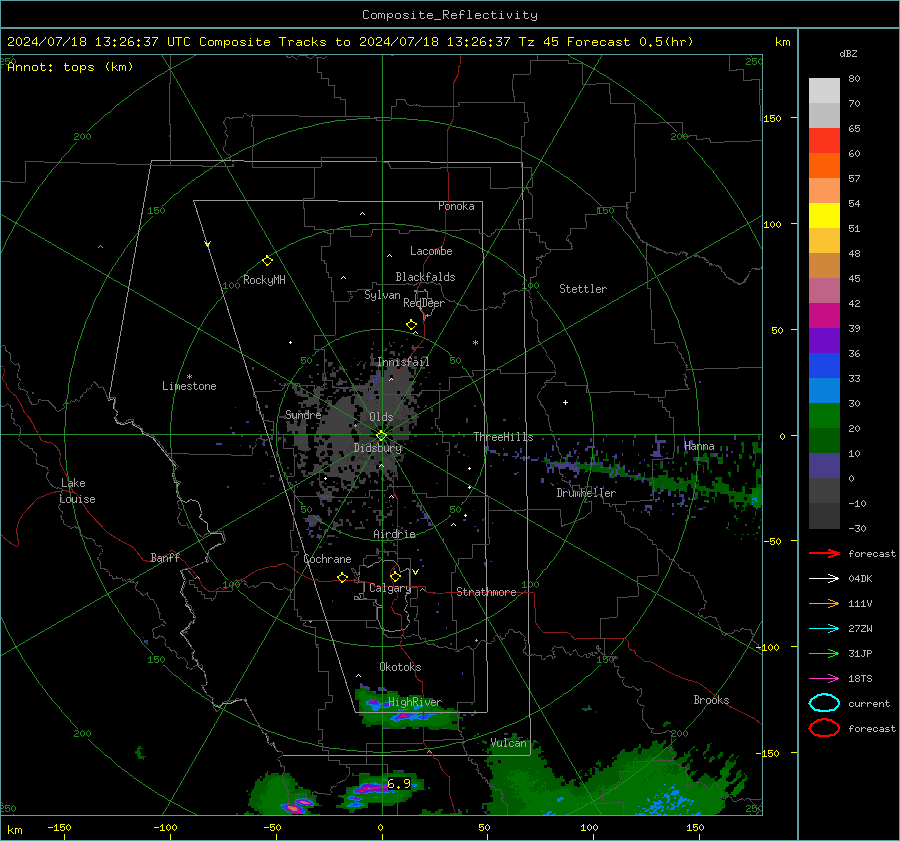Select the white 04DK arrow legend entry
This screenshot has width=900, height=841.
pyautogui.click(x=824, y=579)
